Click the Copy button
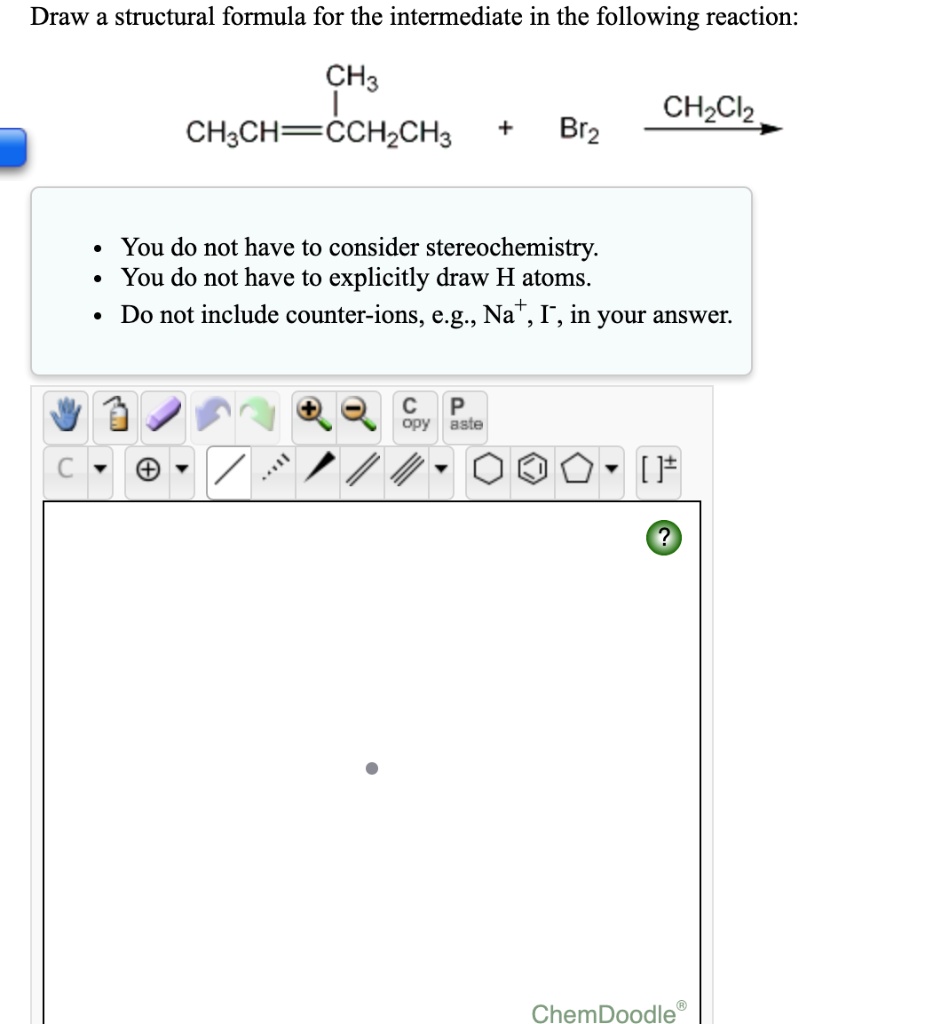This screenshot has height=1024, width=941. pos(414,412)
